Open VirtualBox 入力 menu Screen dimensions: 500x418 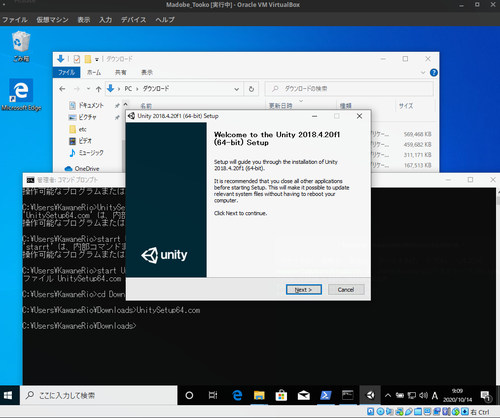coord(105,20)
